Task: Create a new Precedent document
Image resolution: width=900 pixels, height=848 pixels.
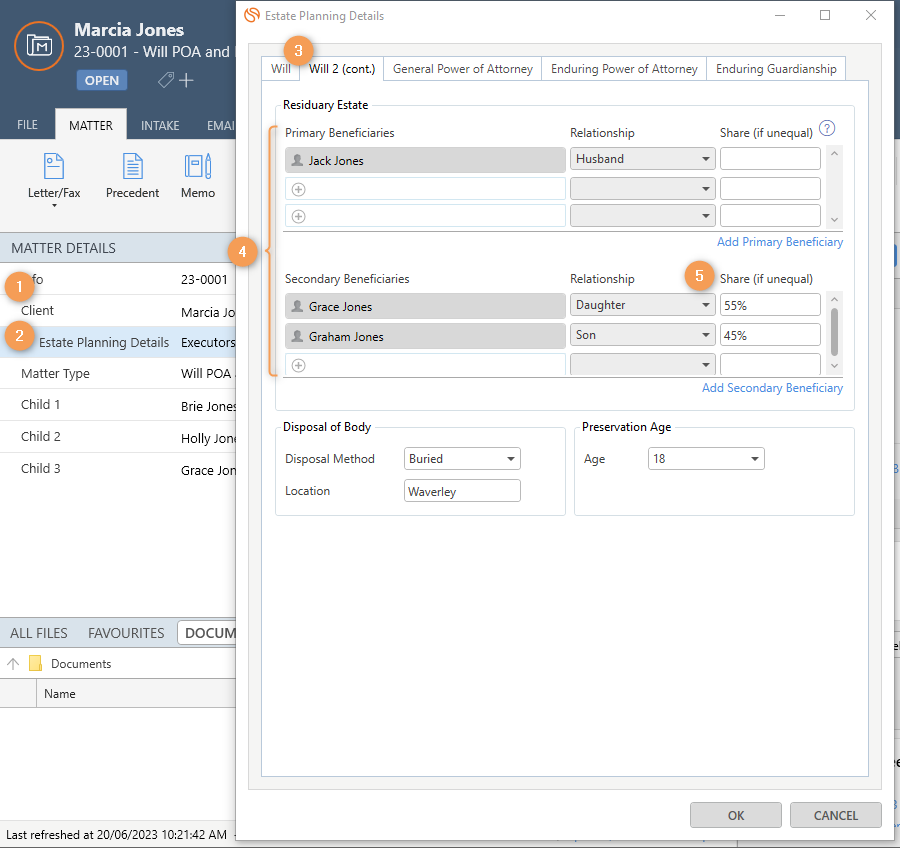Action: coord(133,176)
